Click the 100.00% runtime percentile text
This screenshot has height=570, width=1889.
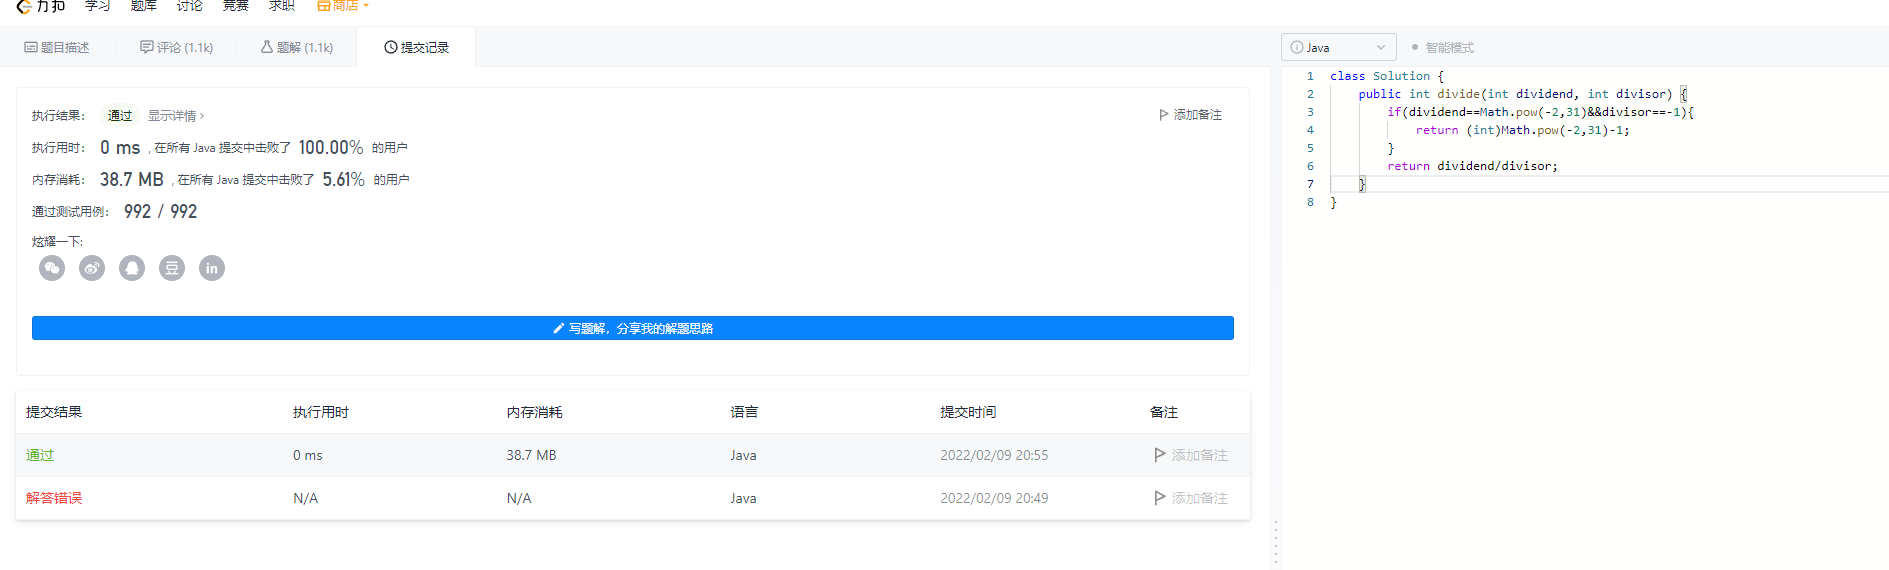[x=331, y=147]
